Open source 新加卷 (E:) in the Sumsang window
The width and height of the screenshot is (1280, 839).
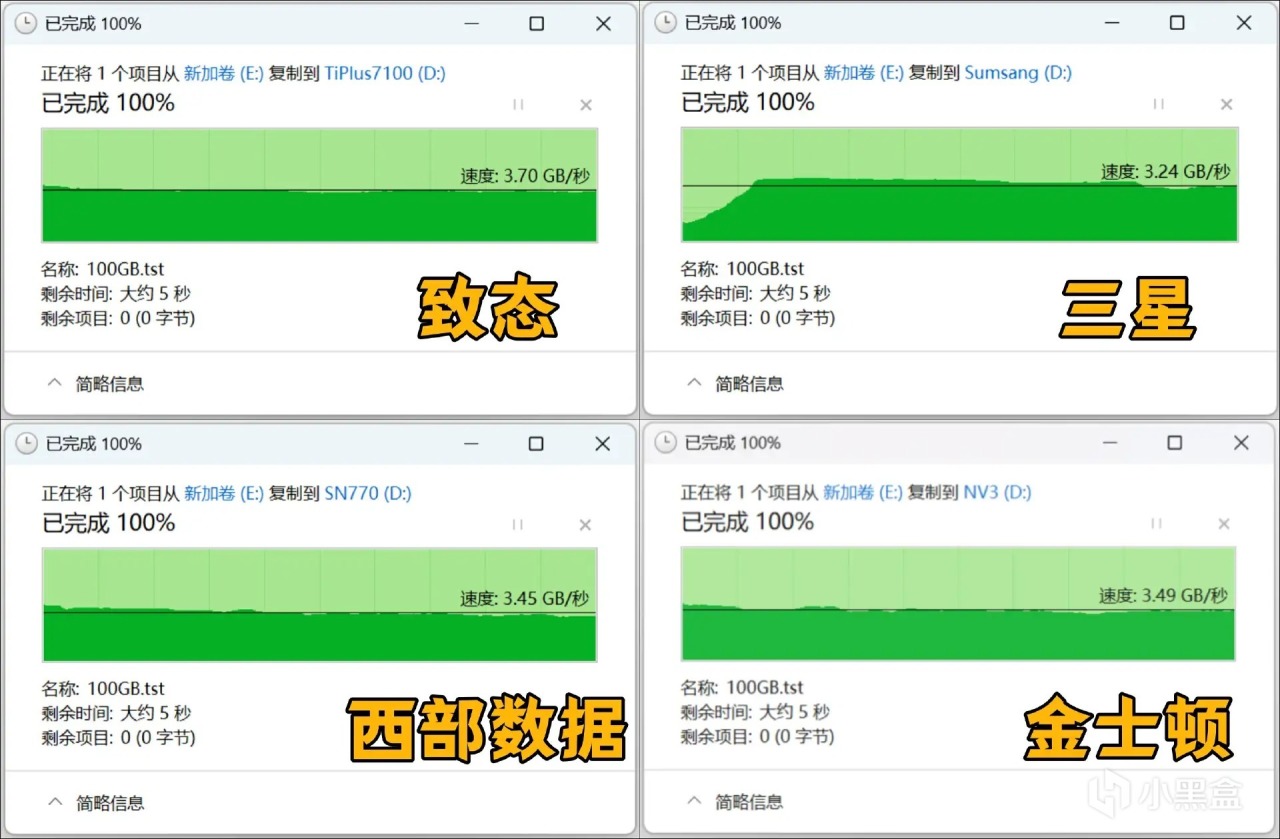[864, 73]
